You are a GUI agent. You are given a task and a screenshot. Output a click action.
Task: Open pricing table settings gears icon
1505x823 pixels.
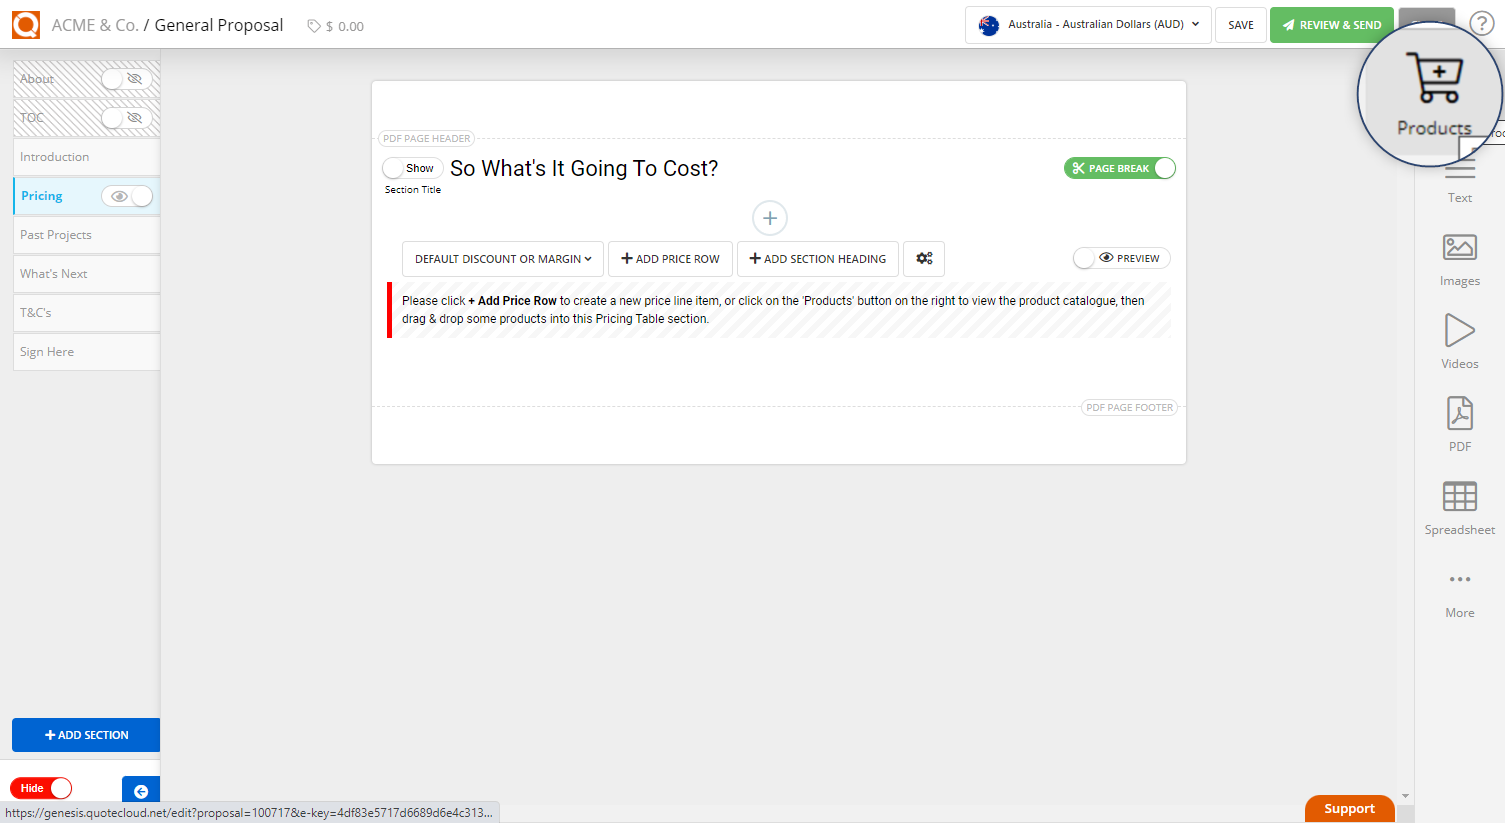click(924, 259)
